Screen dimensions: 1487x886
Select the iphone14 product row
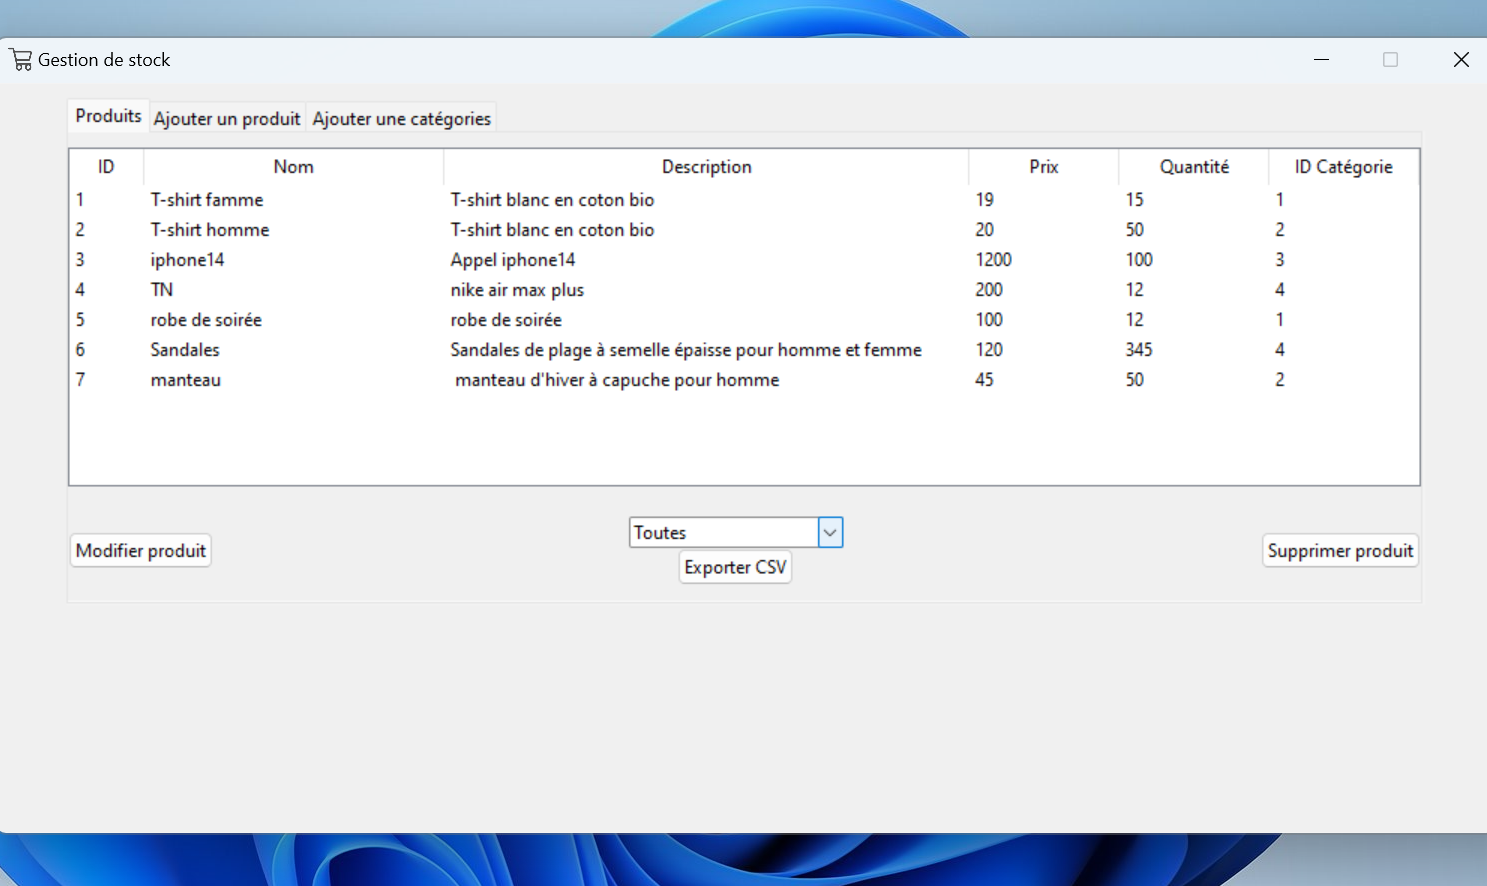188,260
